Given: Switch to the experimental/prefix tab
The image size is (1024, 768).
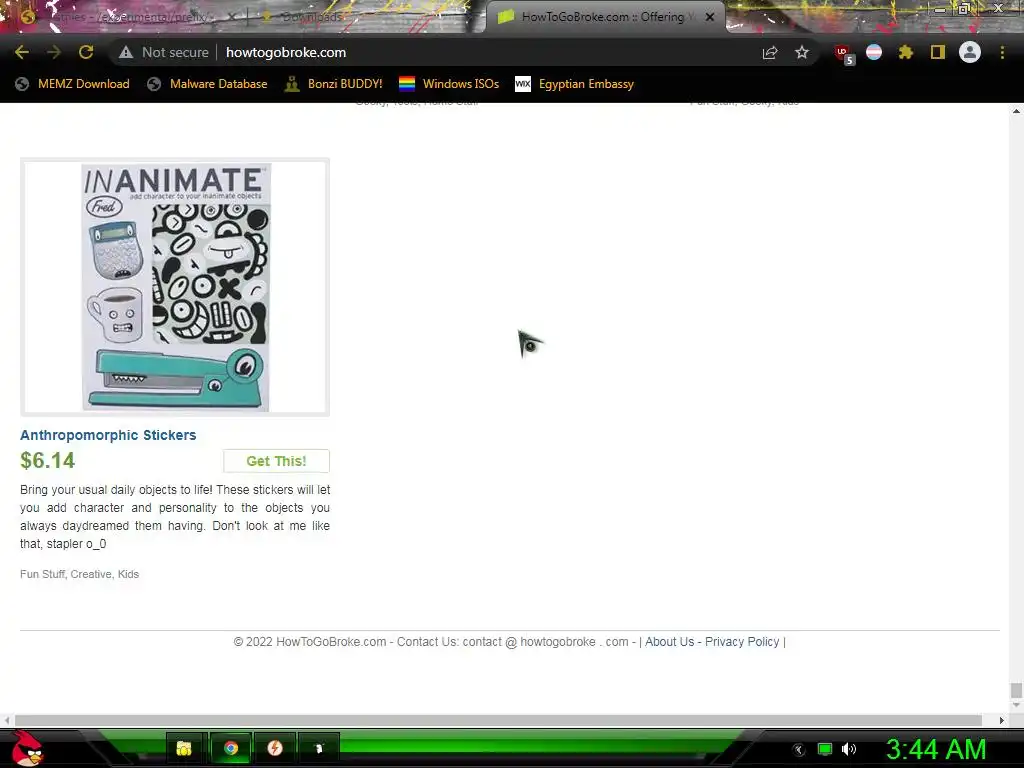Looking at the screenshot, I should click(x=124, y=17).
